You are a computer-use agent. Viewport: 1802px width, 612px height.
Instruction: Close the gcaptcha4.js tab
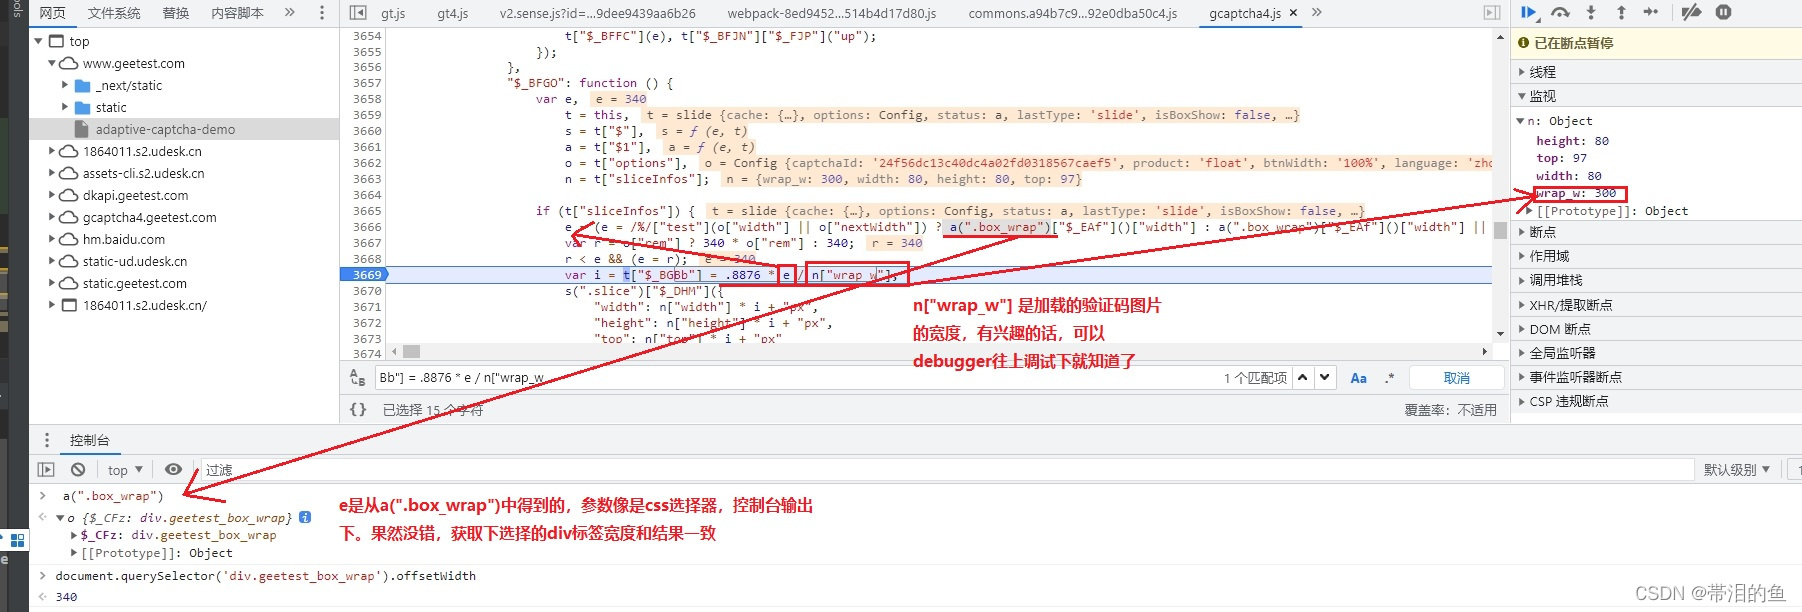pos(1293,13)
